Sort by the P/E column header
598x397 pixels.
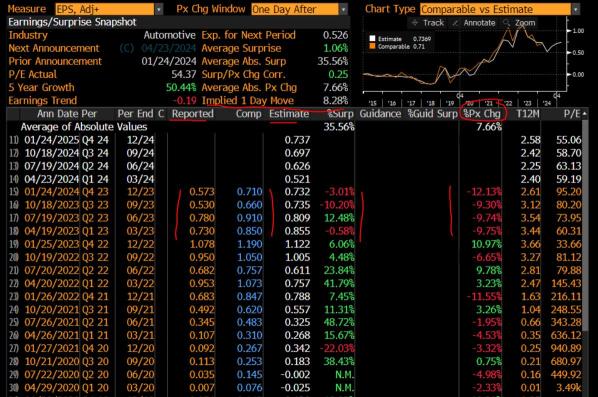[572, 114]
